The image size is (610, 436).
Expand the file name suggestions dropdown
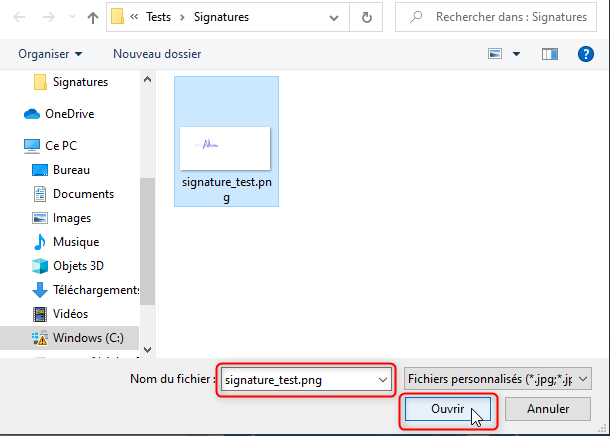click(380, 379)
